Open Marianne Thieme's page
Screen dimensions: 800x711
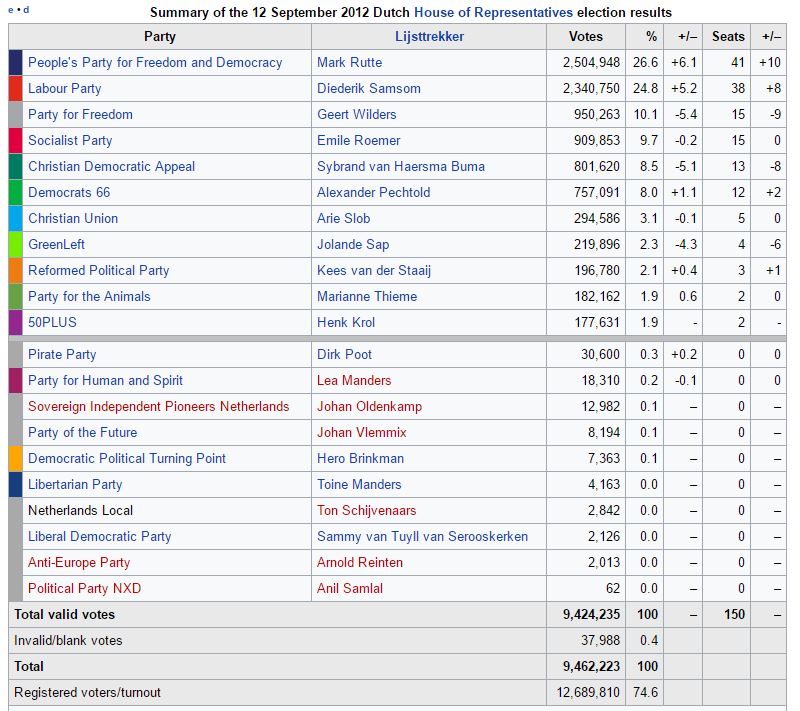pos(367,297)
